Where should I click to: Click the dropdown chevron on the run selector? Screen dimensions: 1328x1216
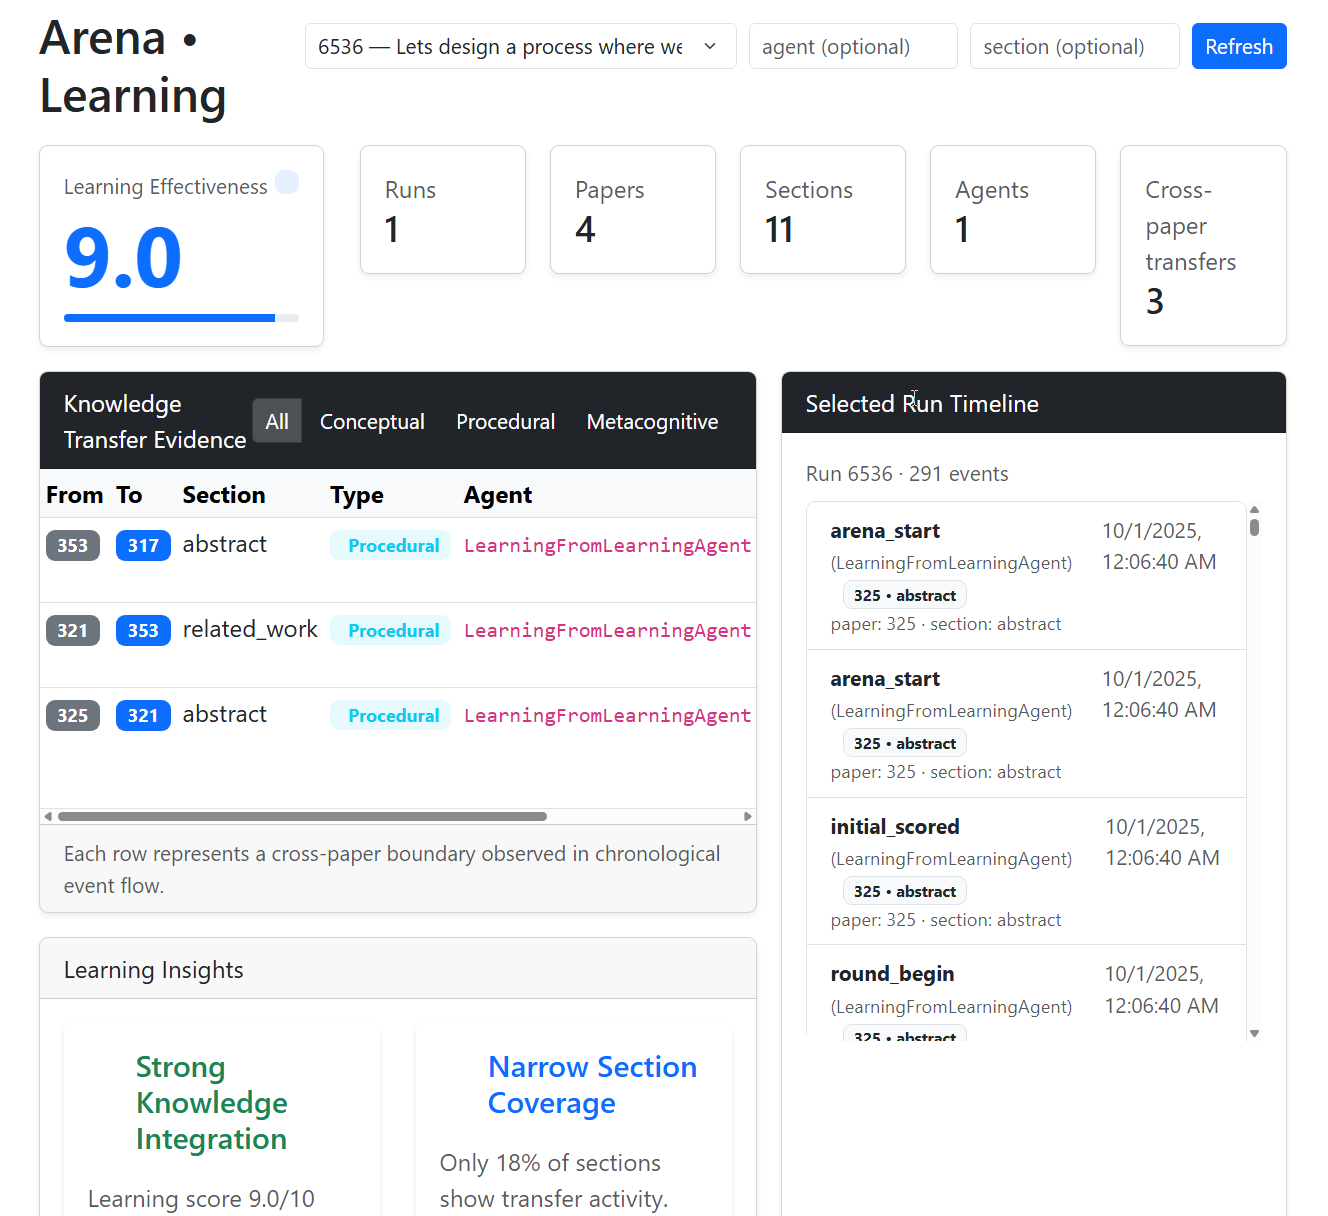coord(710,46)
